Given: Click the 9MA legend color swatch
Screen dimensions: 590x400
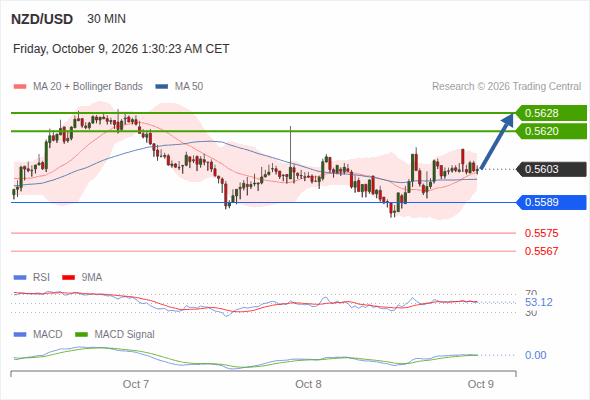Looking at the screenshot, I should coord(68,278).
